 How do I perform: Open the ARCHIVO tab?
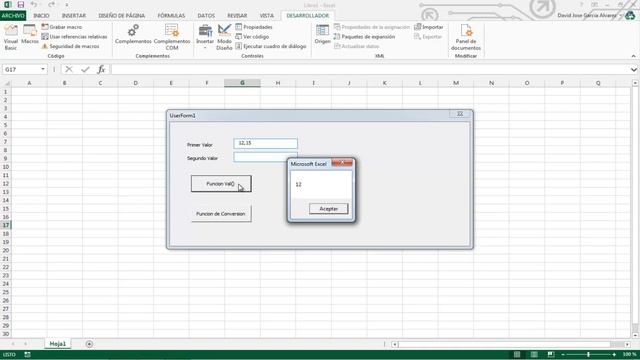13,16
